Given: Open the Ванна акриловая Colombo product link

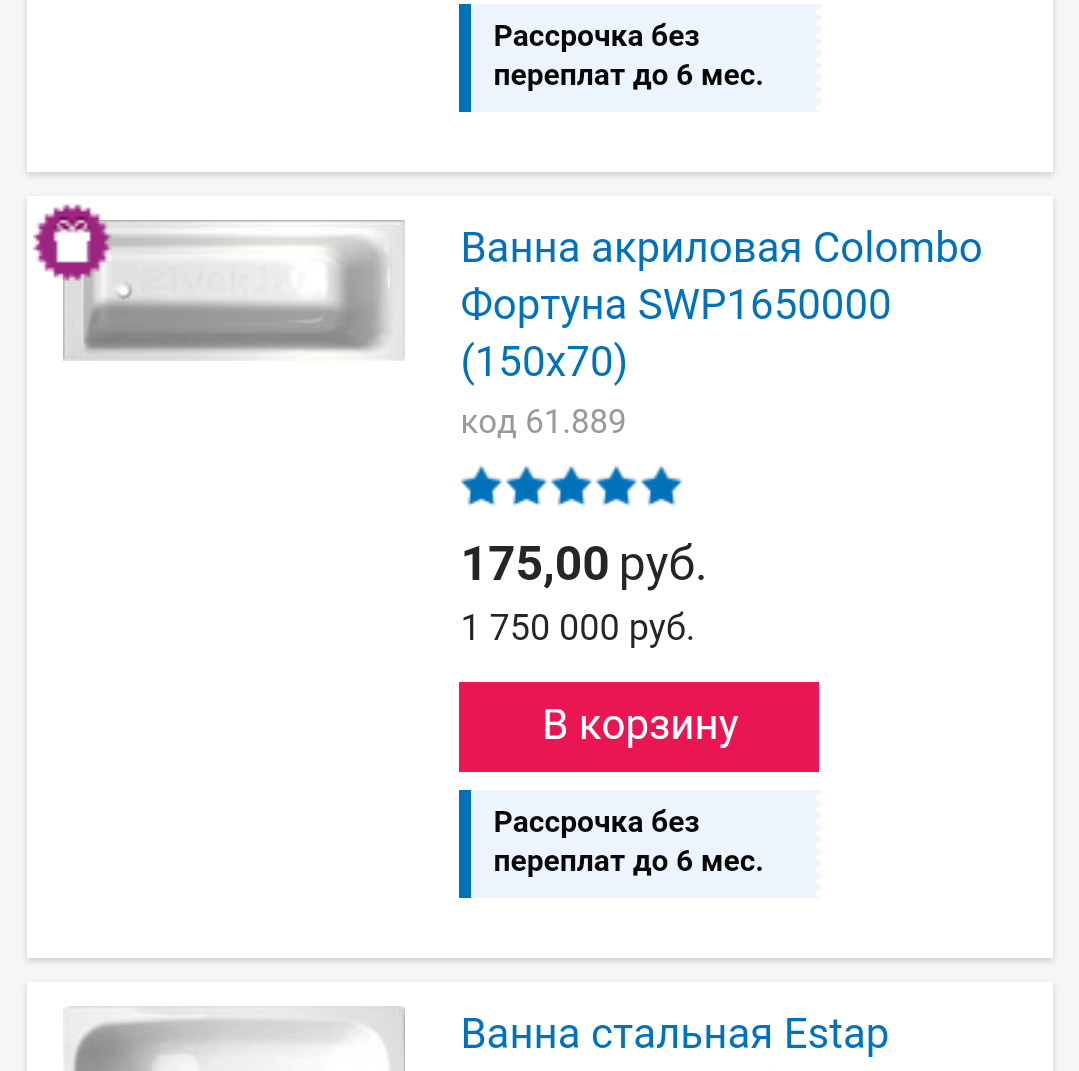Looking at the screenshot, I should pyautogui.click(x=720, y=248).
